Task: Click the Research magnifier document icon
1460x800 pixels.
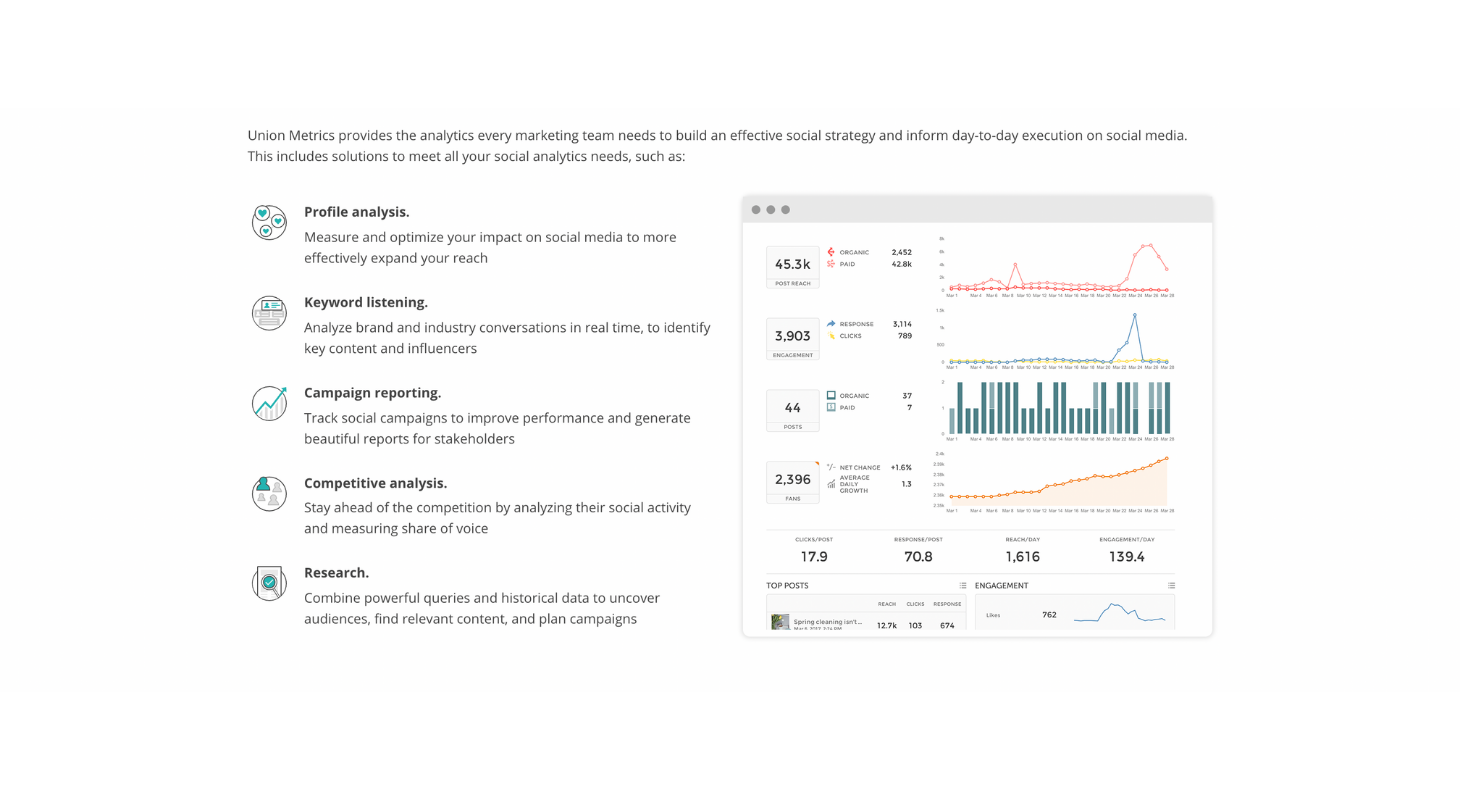Action: 269,583
